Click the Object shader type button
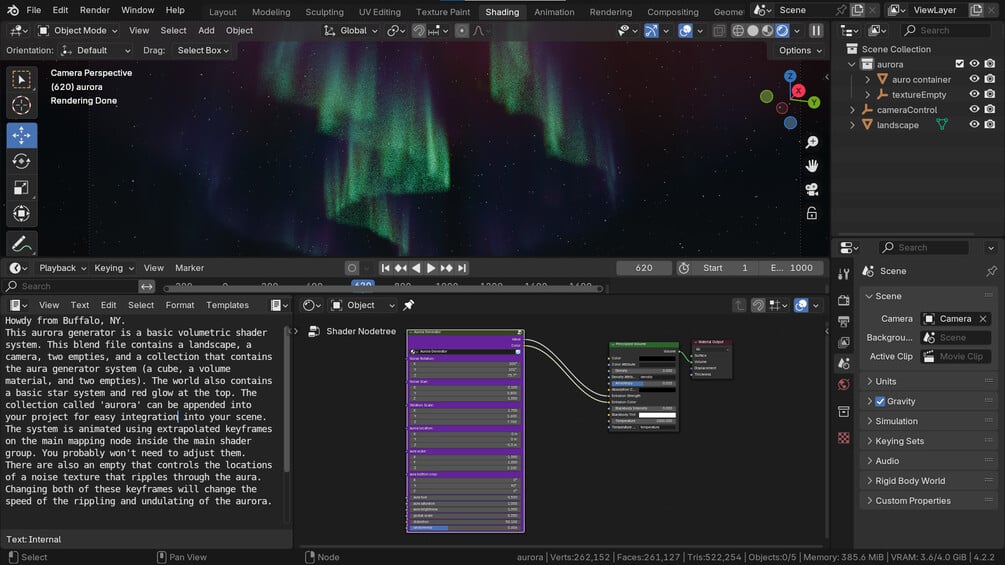This screenshot has height=565, width=1005. (x=363, y=306)
